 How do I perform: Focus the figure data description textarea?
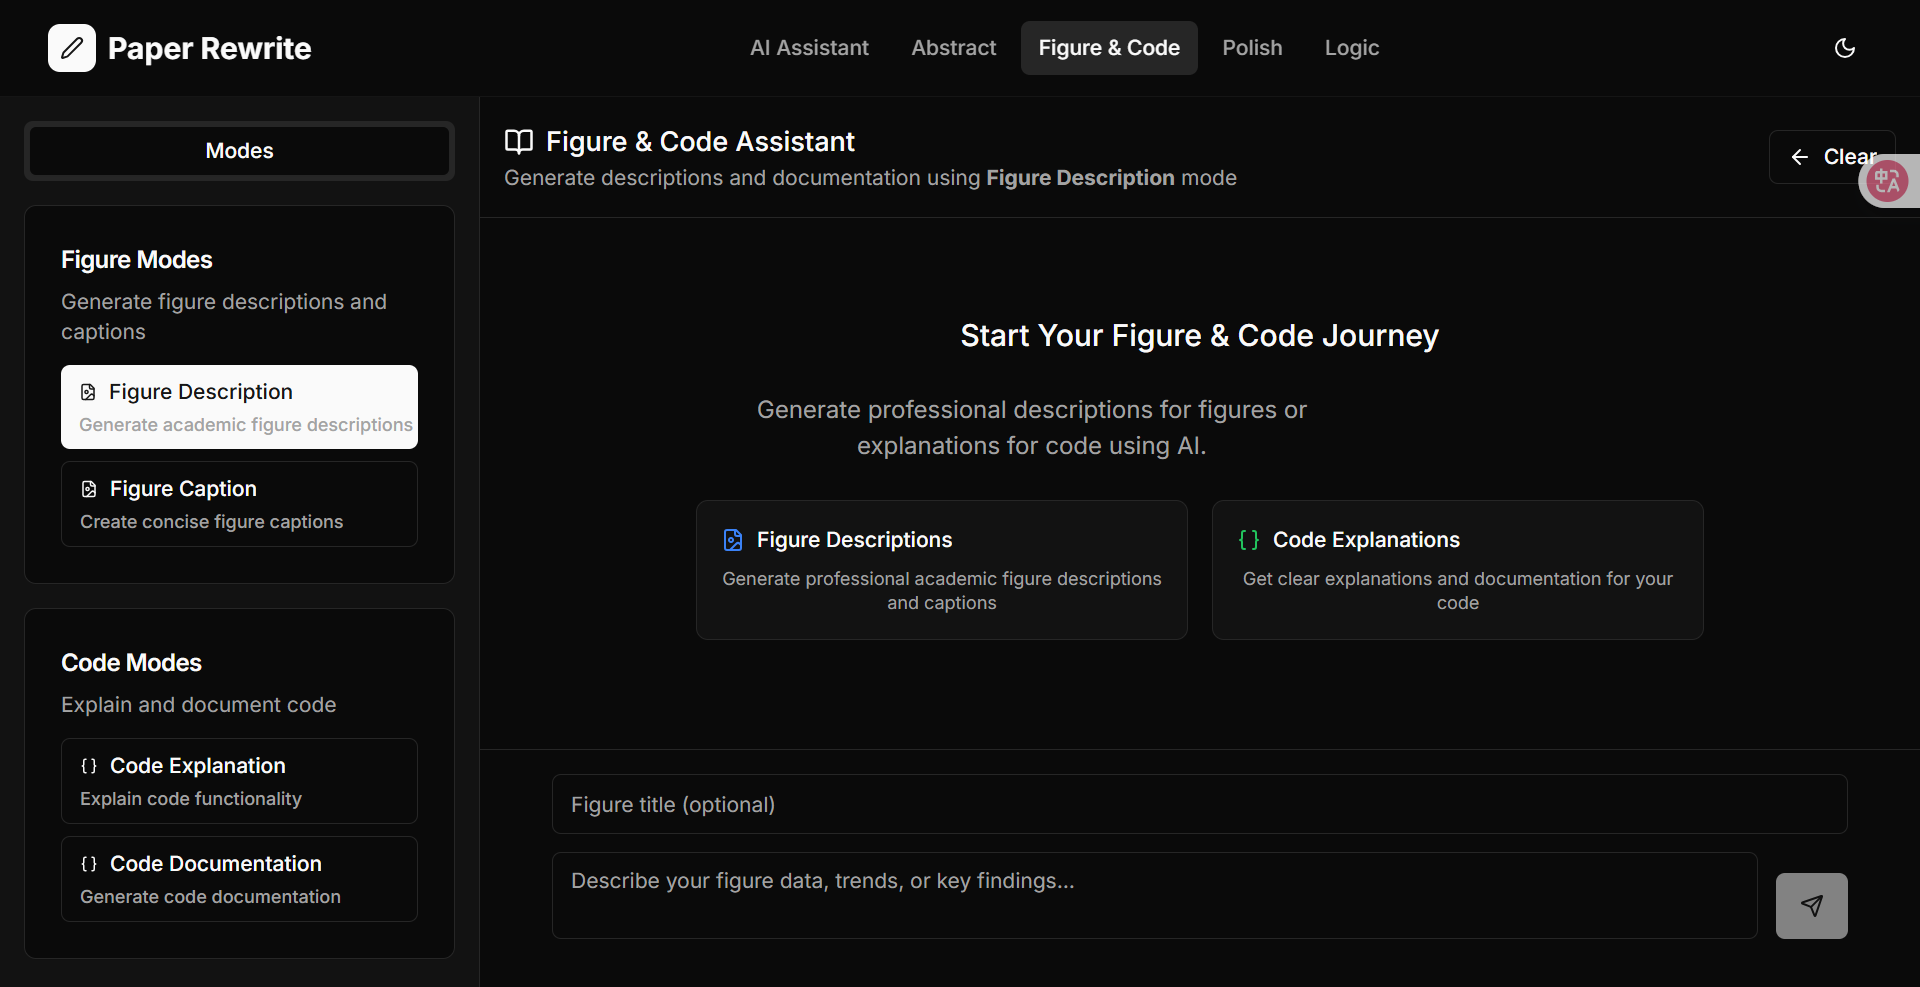click(x=1155, y=895)
